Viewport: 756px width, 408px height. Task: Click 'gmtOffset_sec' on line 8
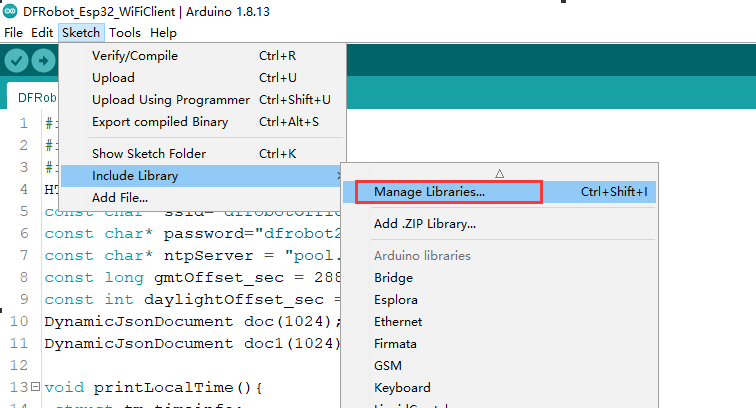[x=219, y=278]
